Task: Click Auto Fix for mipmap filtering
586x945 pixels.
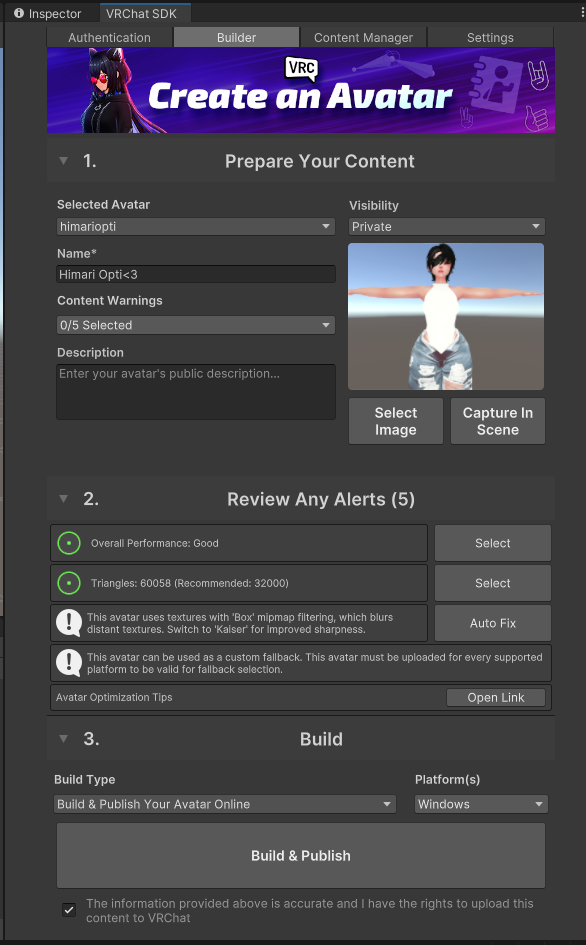Action: pyautogui.click(x=493, y=623)
